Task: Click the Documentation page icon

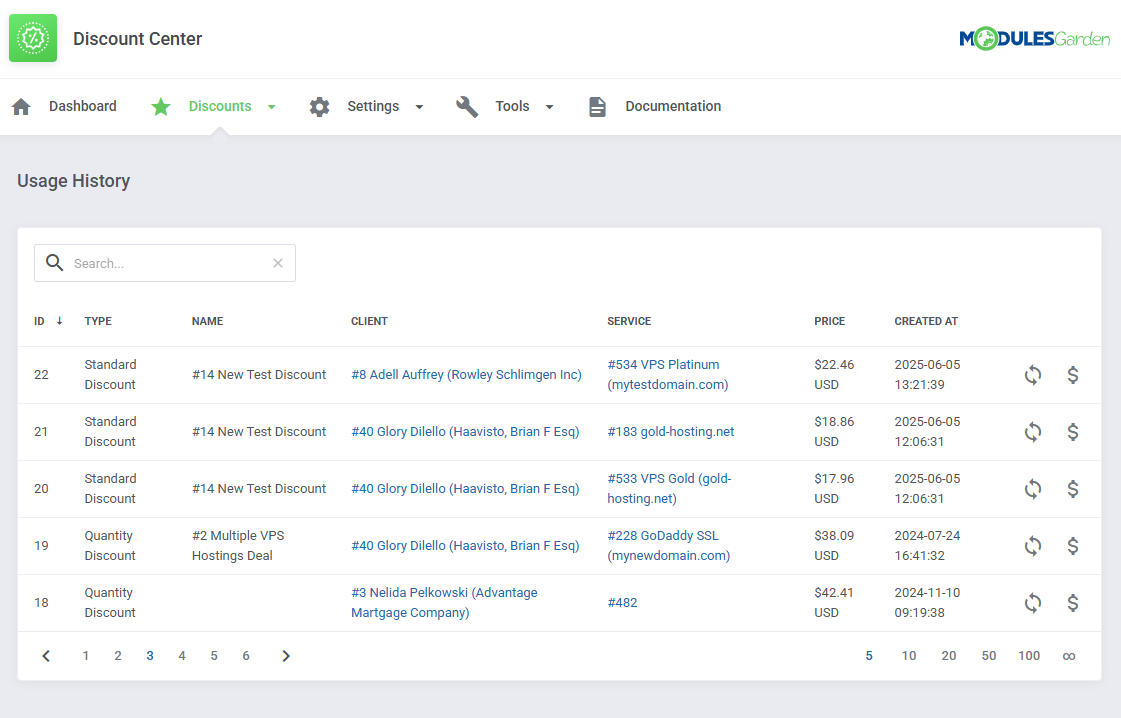Action: pyautogui.click(x=597, y=107)
